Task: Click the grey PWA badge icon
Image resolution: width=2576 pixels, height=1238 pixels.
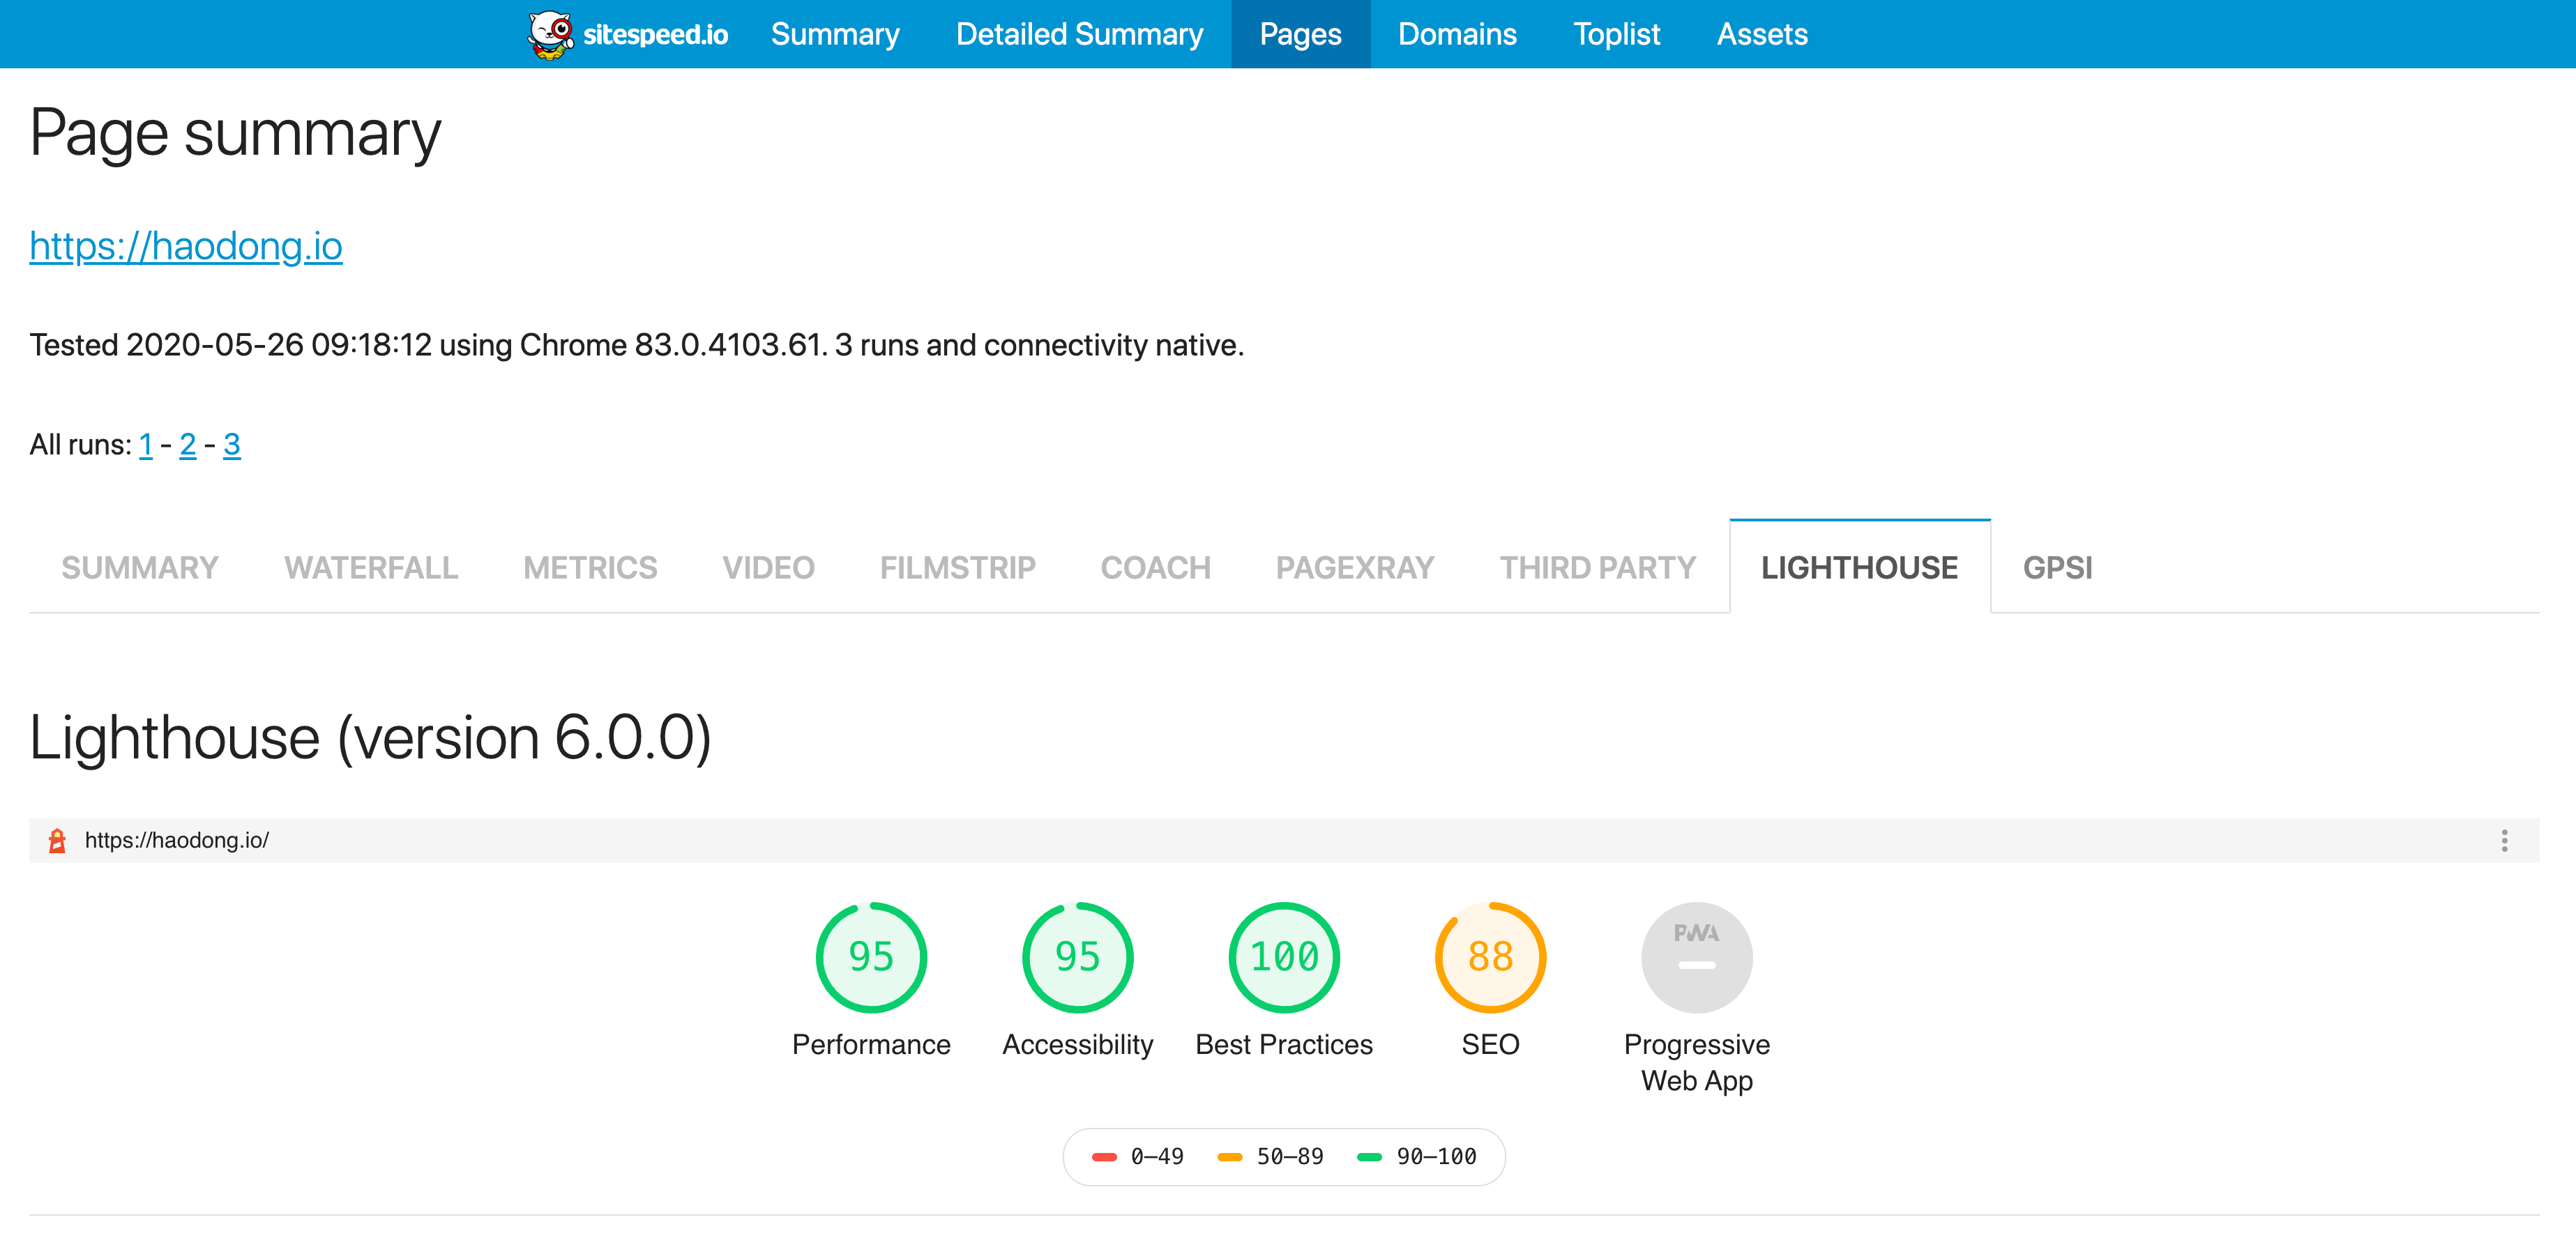Action: pyautogui.click(x=1696, y=957)
